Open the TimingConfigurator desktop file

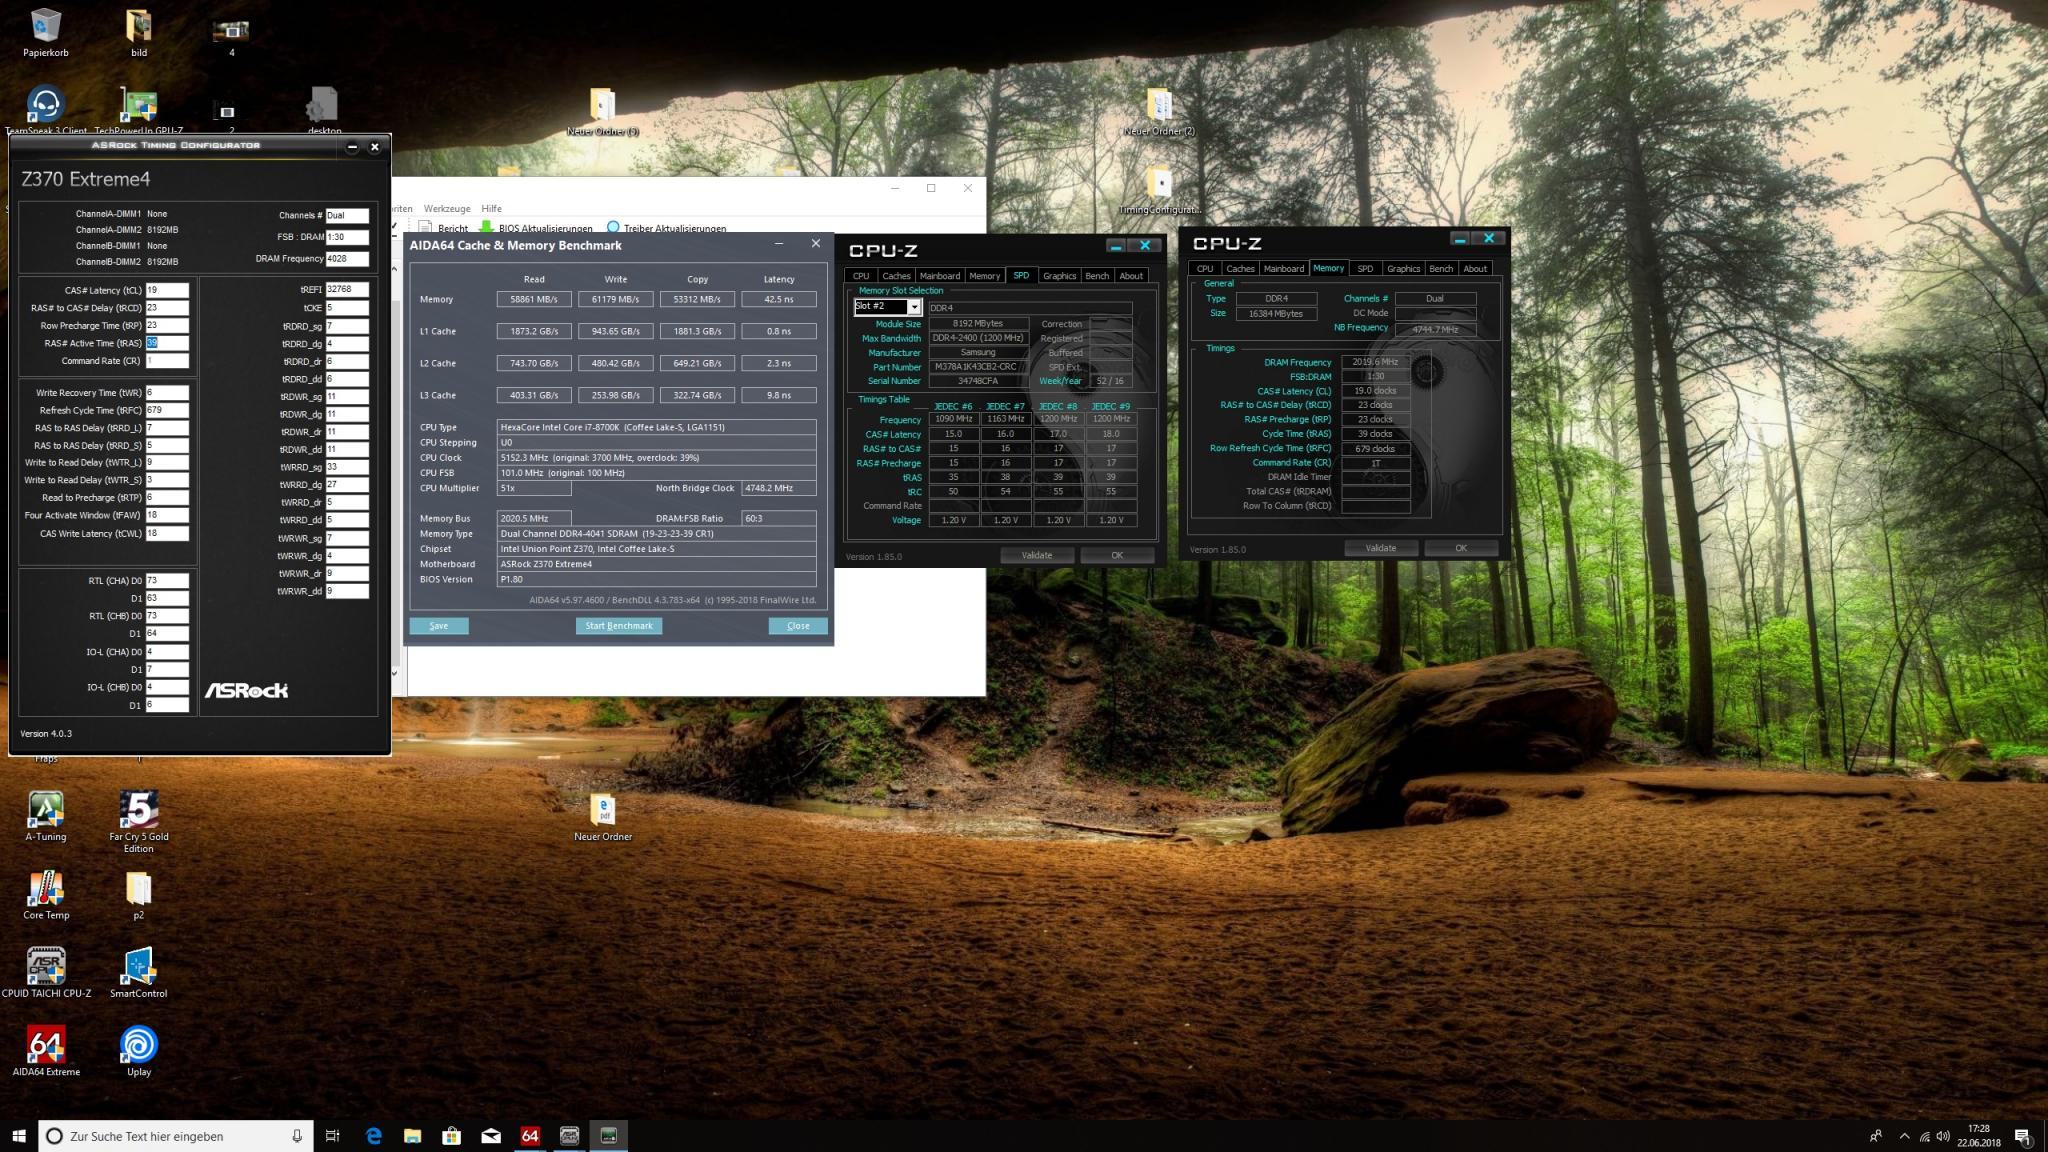(x=1159, y=188)
